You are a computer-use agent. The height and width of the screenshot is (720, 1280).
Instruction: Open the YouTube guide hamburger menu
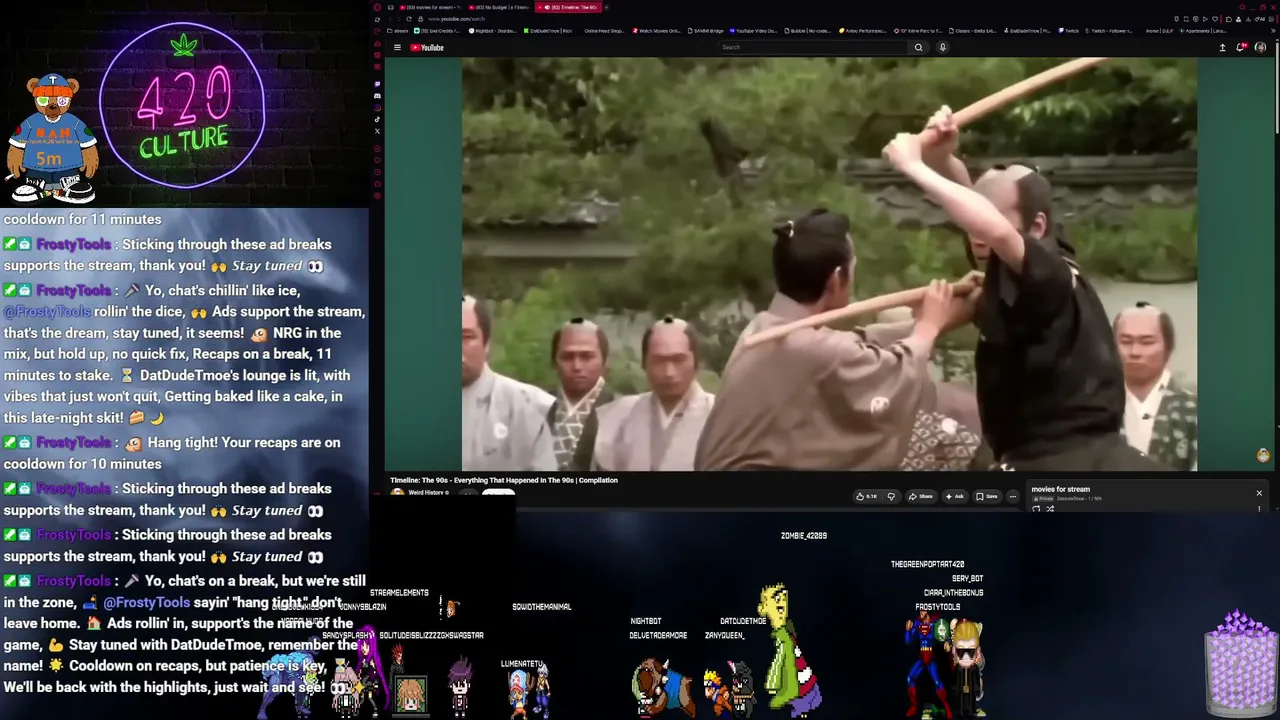tap(397, 47)
